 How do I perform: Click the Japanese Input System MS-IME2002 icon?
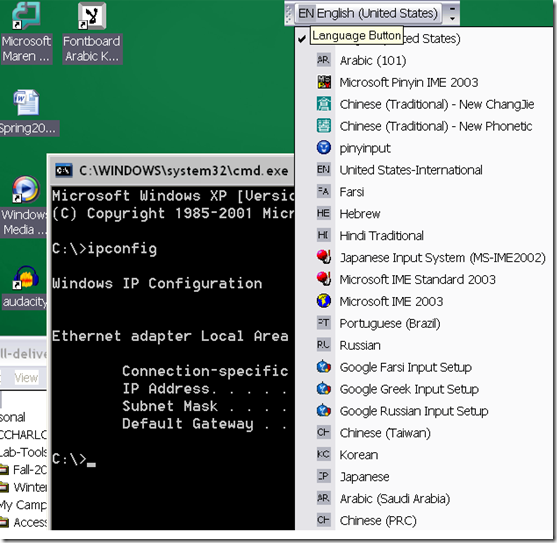click(x=324, y=257)
